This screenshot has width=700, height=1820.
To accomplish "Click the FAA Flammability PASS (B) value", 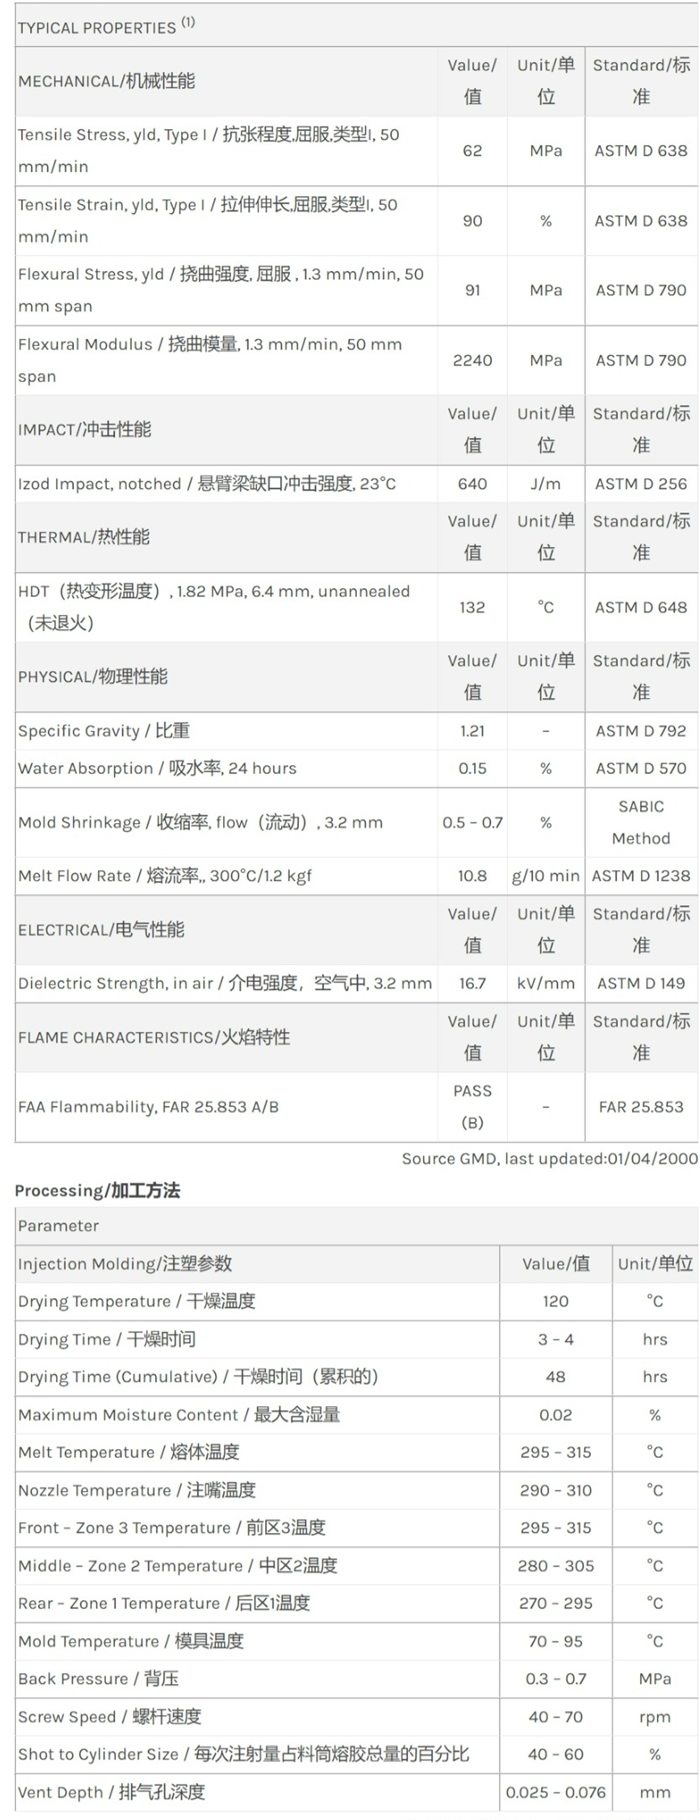I will tap(472, 1106).
